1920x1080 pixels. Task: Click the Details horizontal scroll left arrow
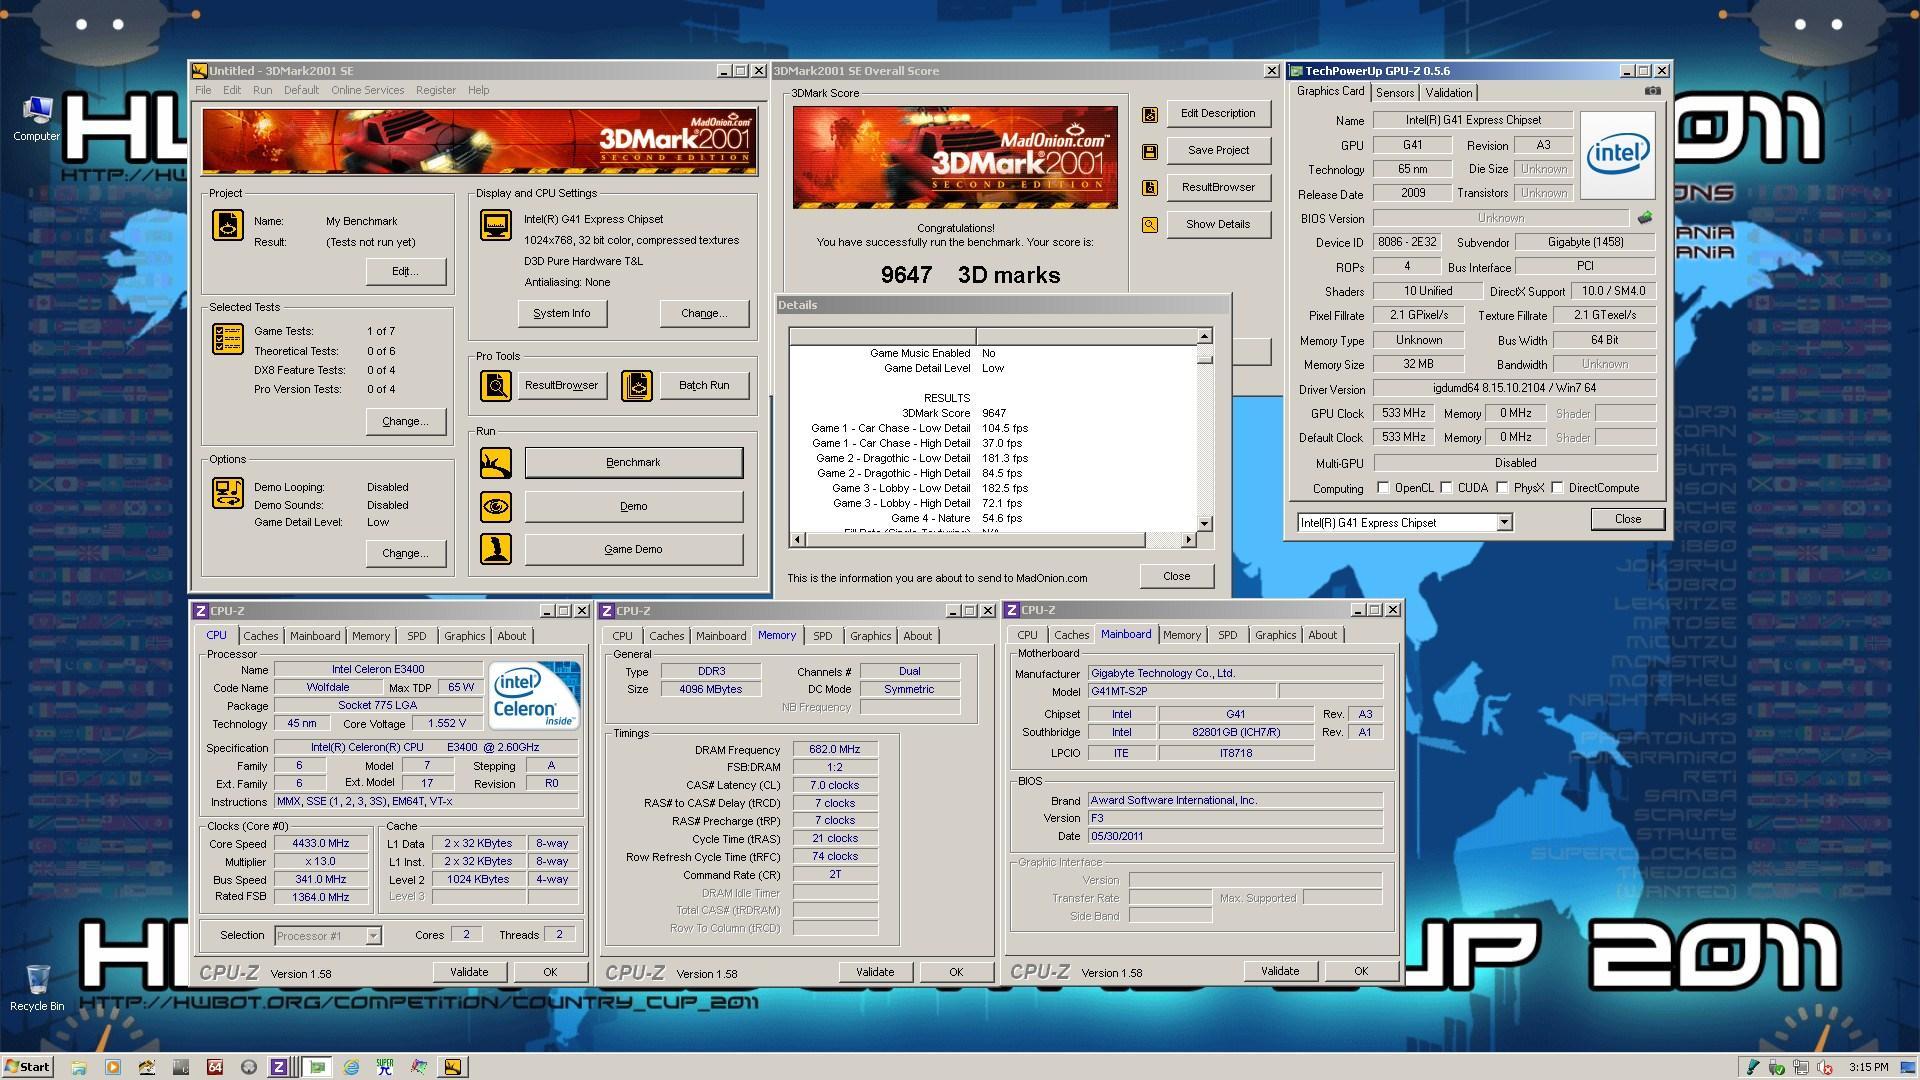(797, 540)
